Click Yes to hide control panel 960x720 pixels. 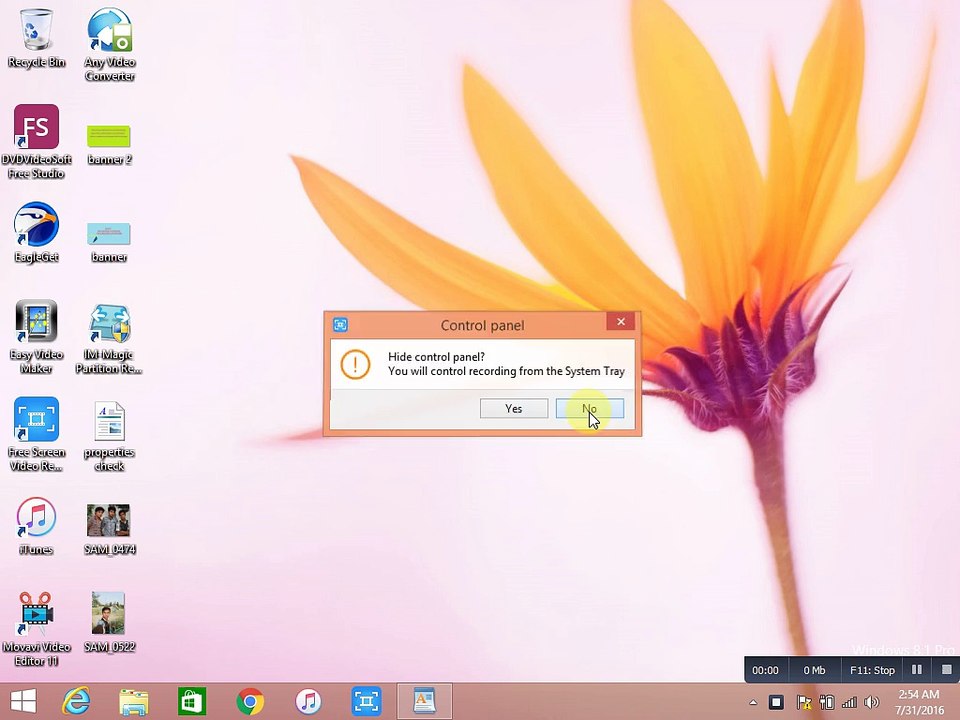tap(514, 408)
